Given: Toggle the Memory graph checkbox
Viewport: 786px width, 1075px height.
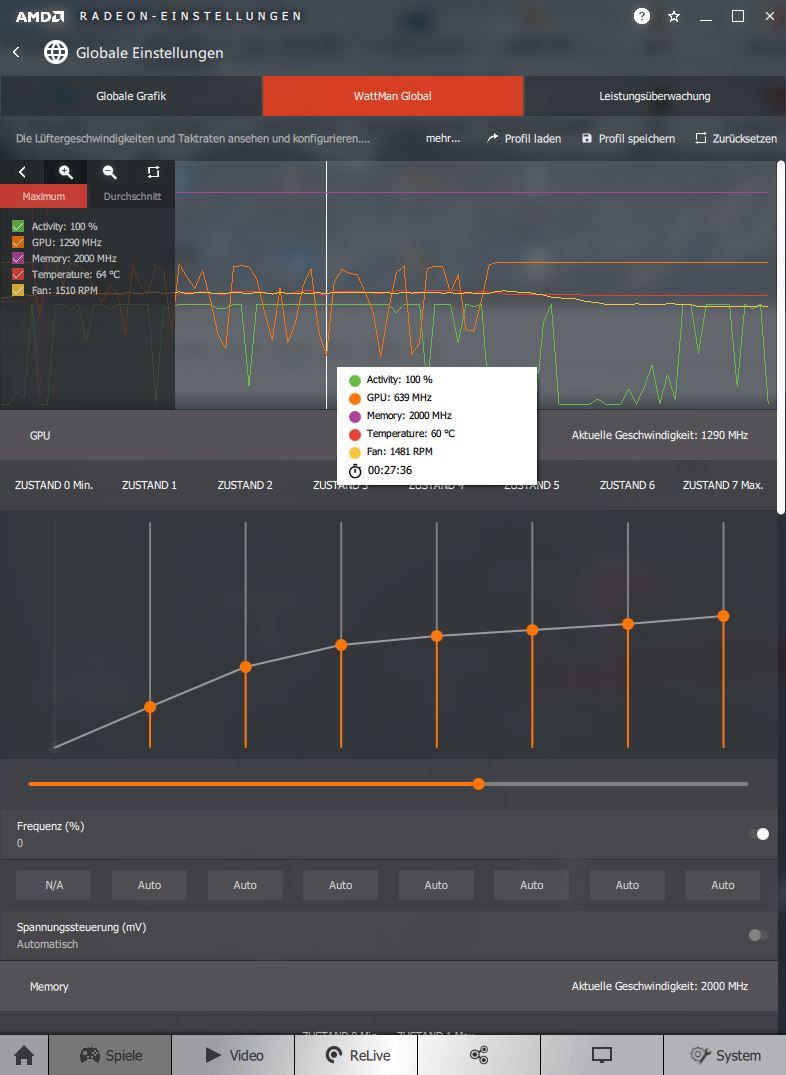Looking at the screenshot, I should [18, 258].
